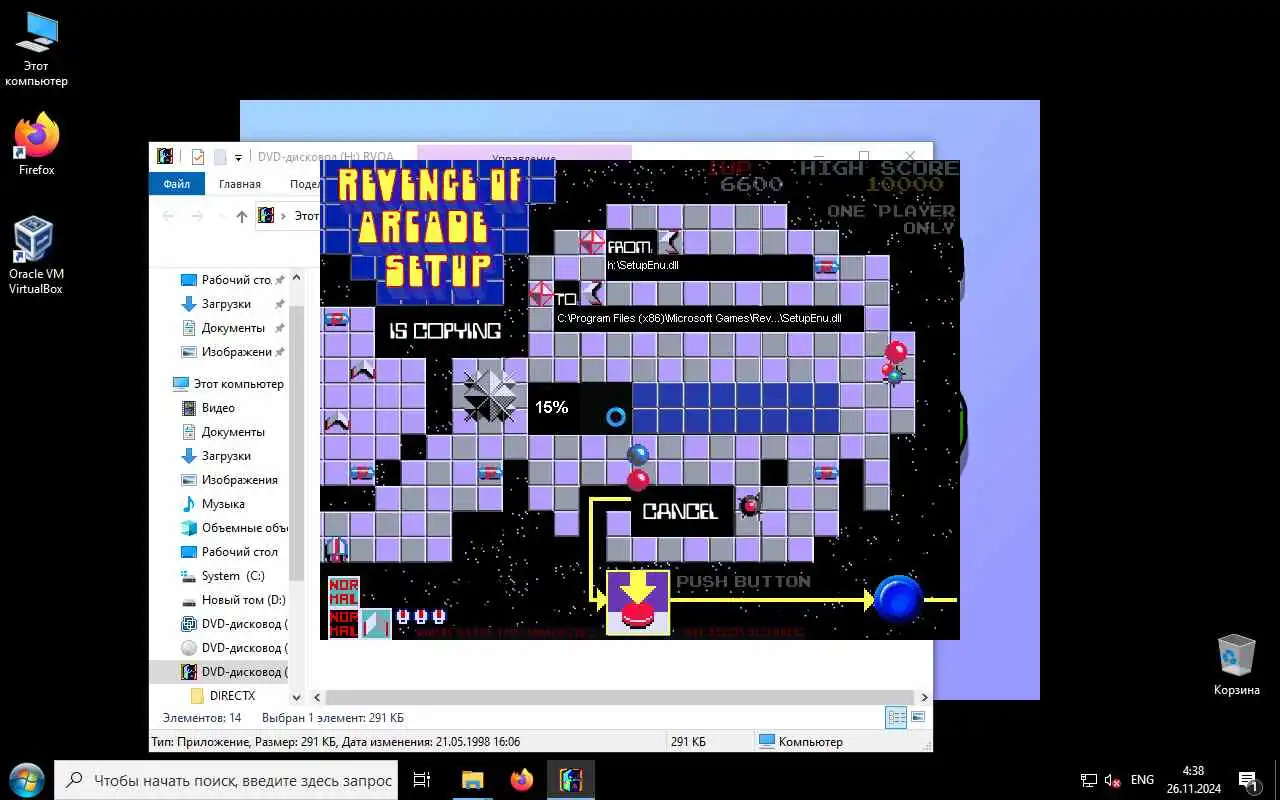Viewport: 1280px width, 800px height.
Task: Open Объемные объекты in sidebar
Action: pos(233,528)
